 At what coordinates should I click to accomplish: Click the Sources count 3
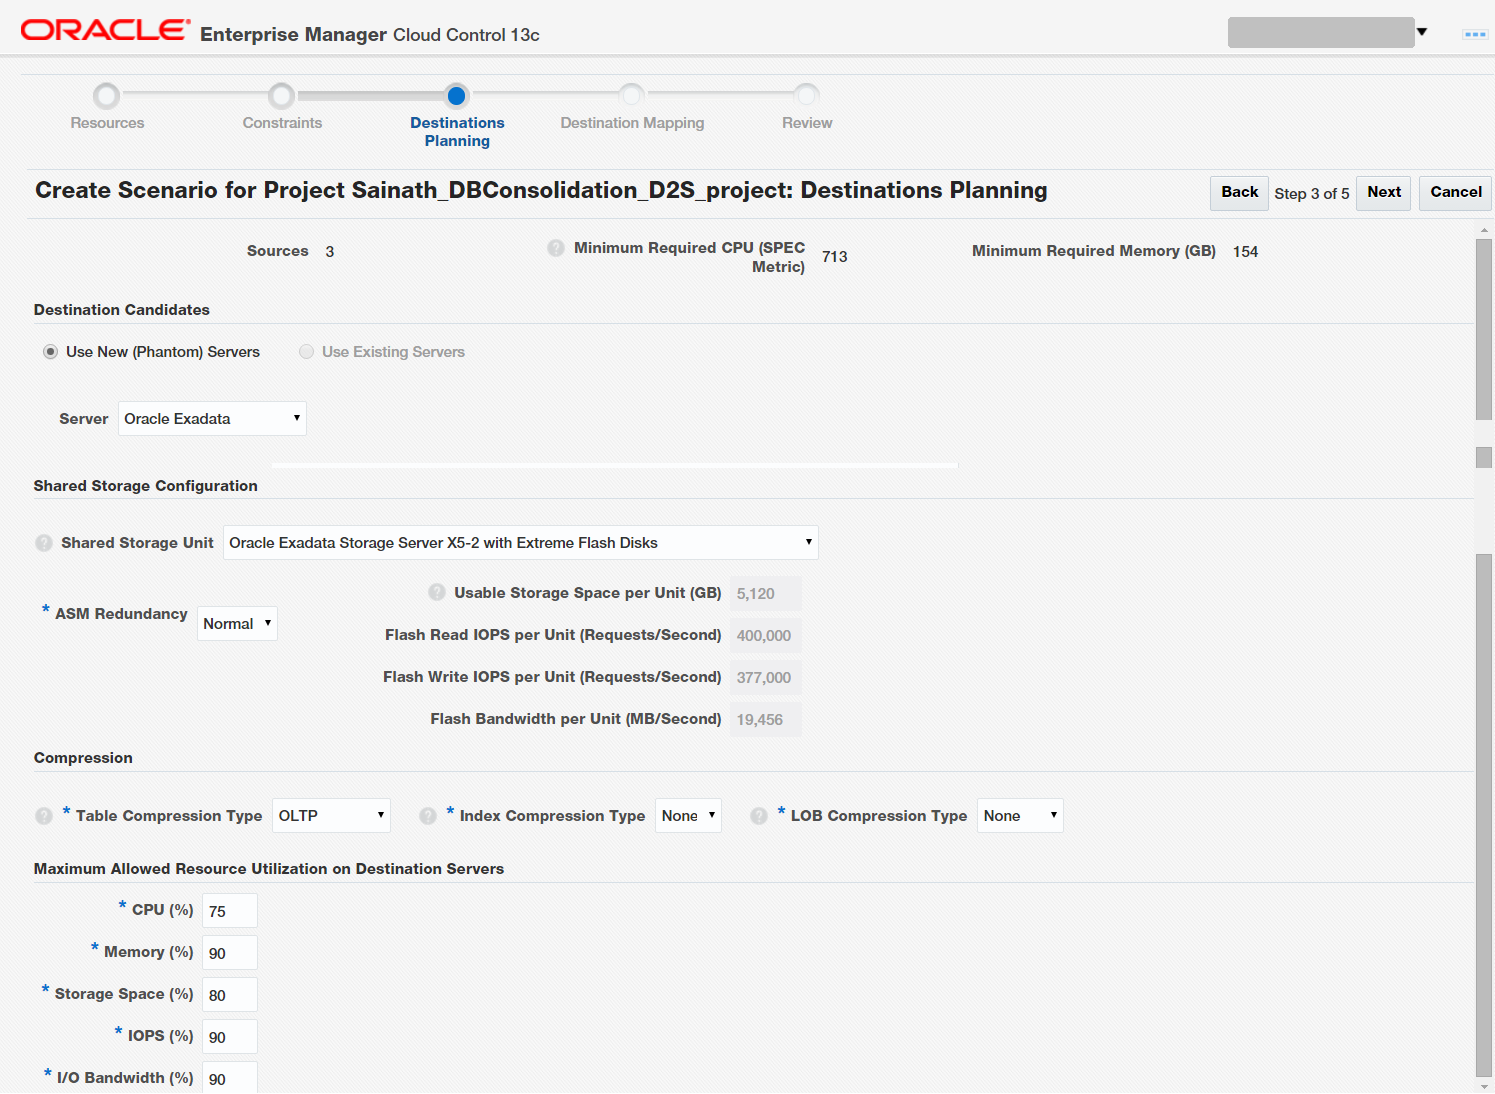(329, 252)
